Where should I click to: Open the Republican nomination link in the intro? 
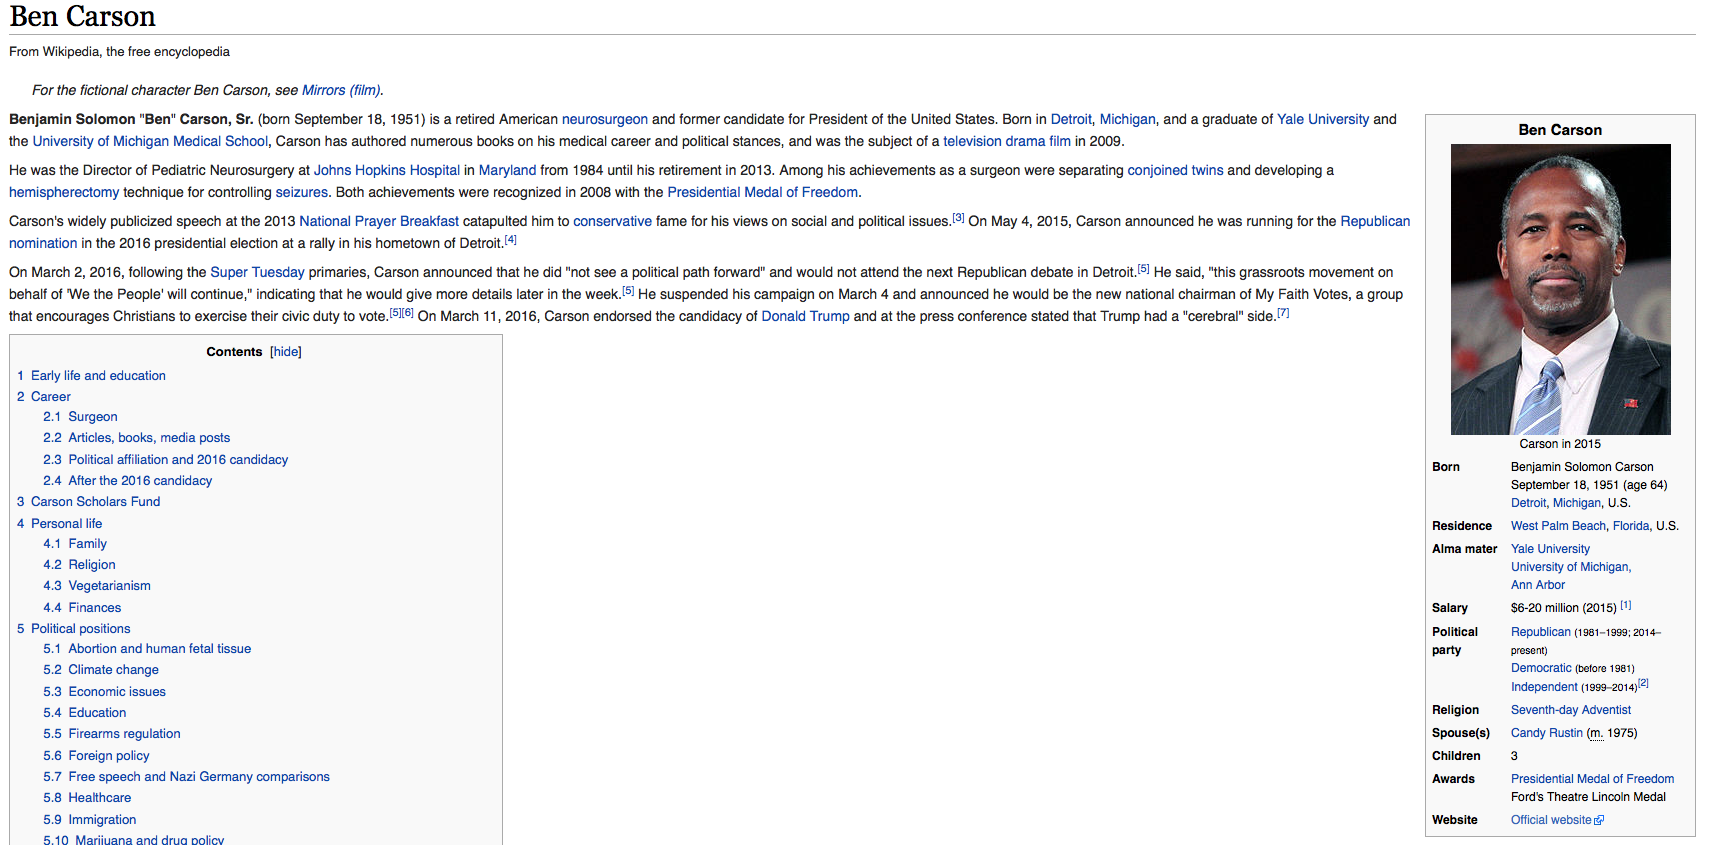(1375, 221)
